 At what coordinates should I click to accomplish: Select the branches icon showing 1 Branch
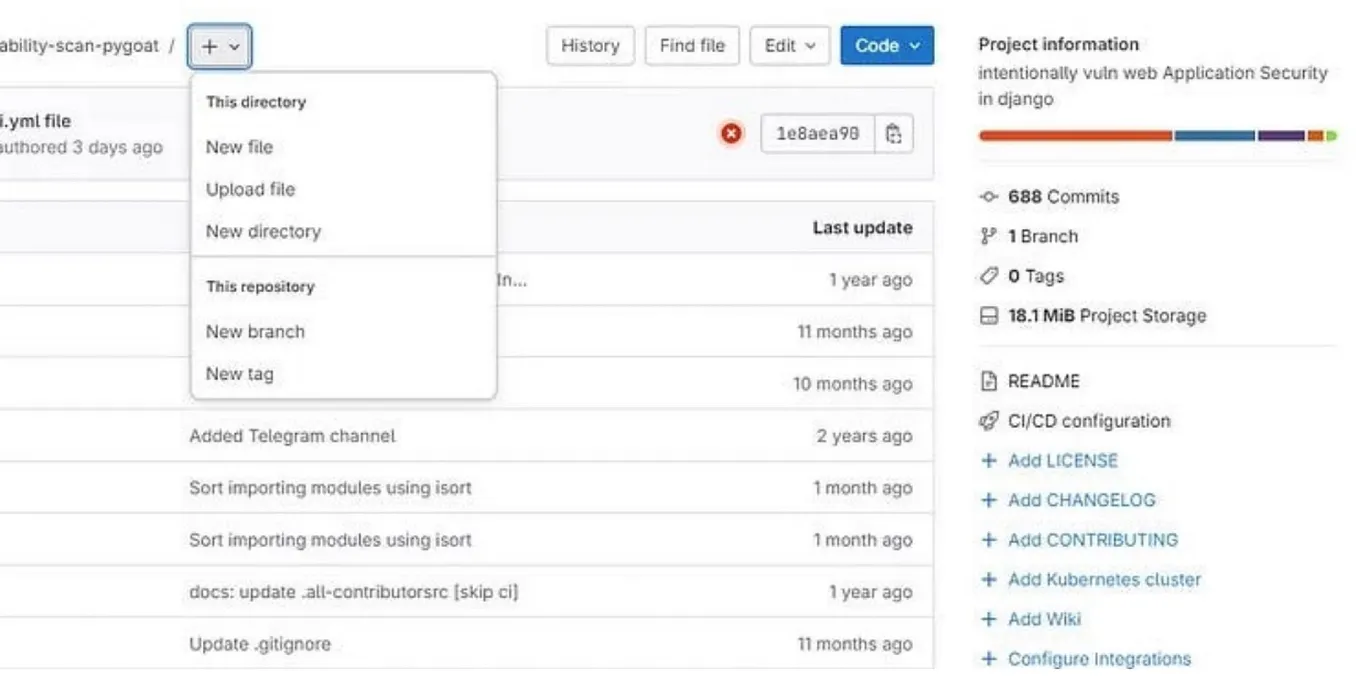[x=988, y=236]
